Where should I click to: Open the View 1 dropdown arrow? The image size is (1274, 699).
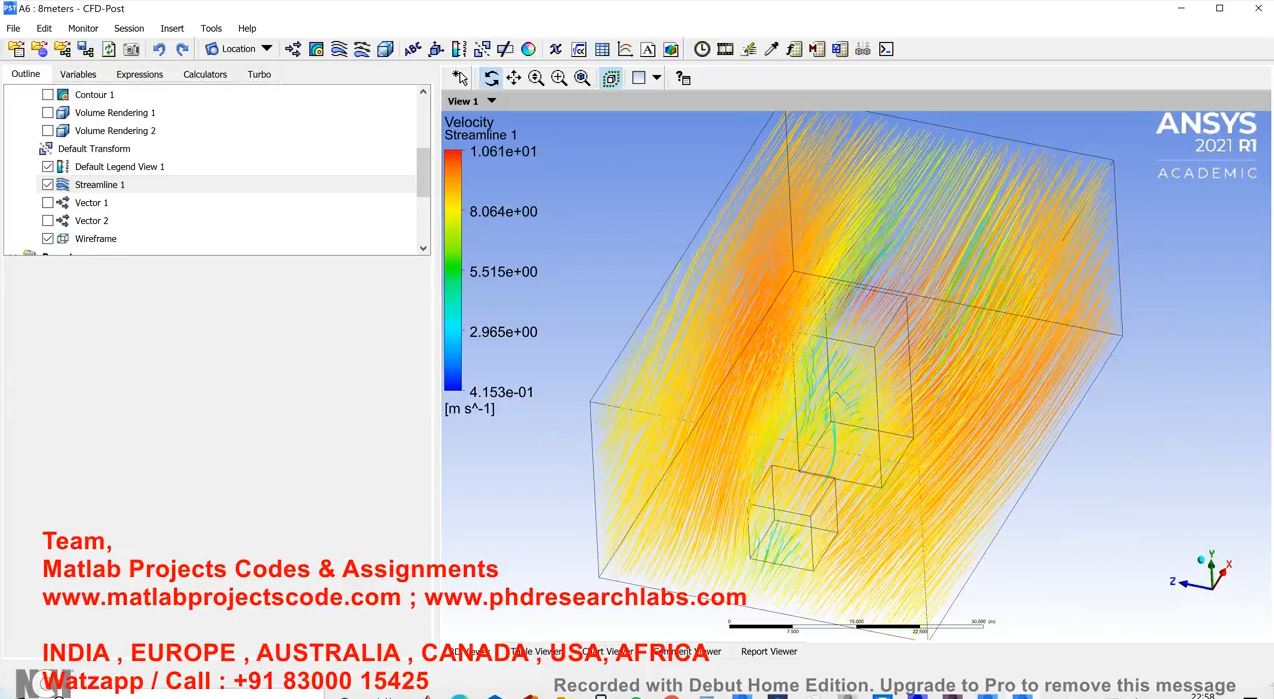491,101
